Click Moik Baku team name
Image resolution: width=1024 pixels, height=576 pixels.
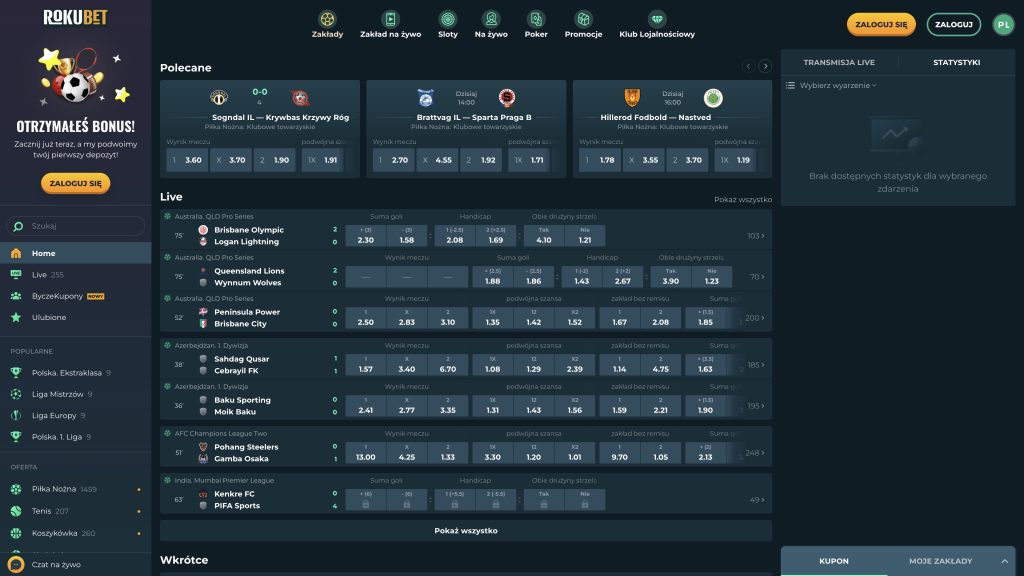235,412
